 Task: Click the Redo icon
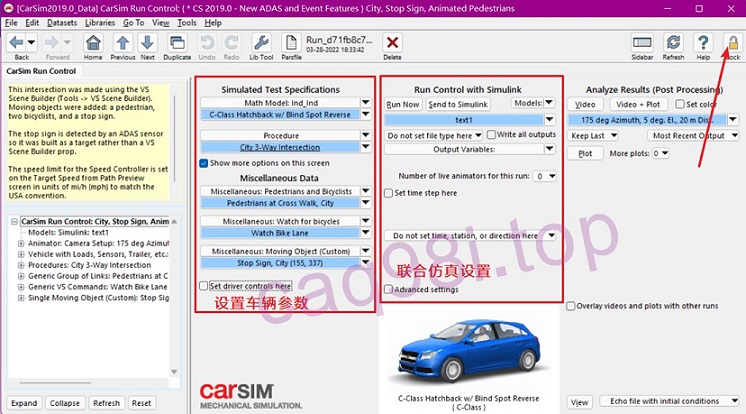(231, 43)
